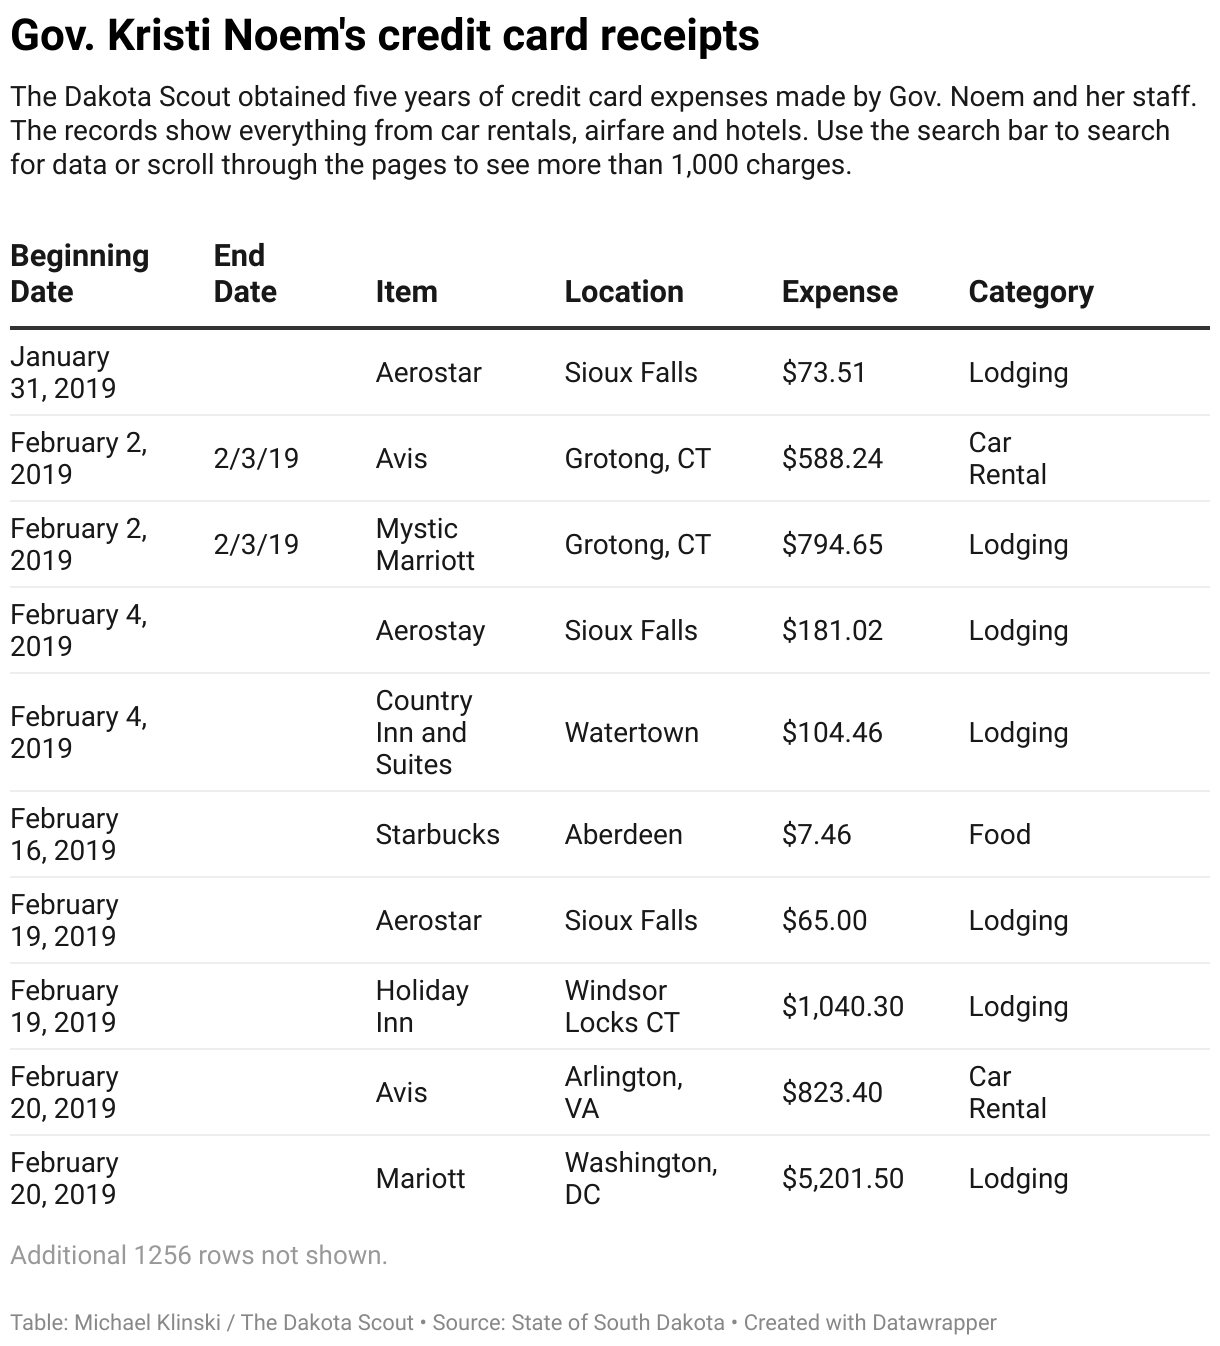
Task: Click the Watertown location cell
Action: [x=631, y=732]
